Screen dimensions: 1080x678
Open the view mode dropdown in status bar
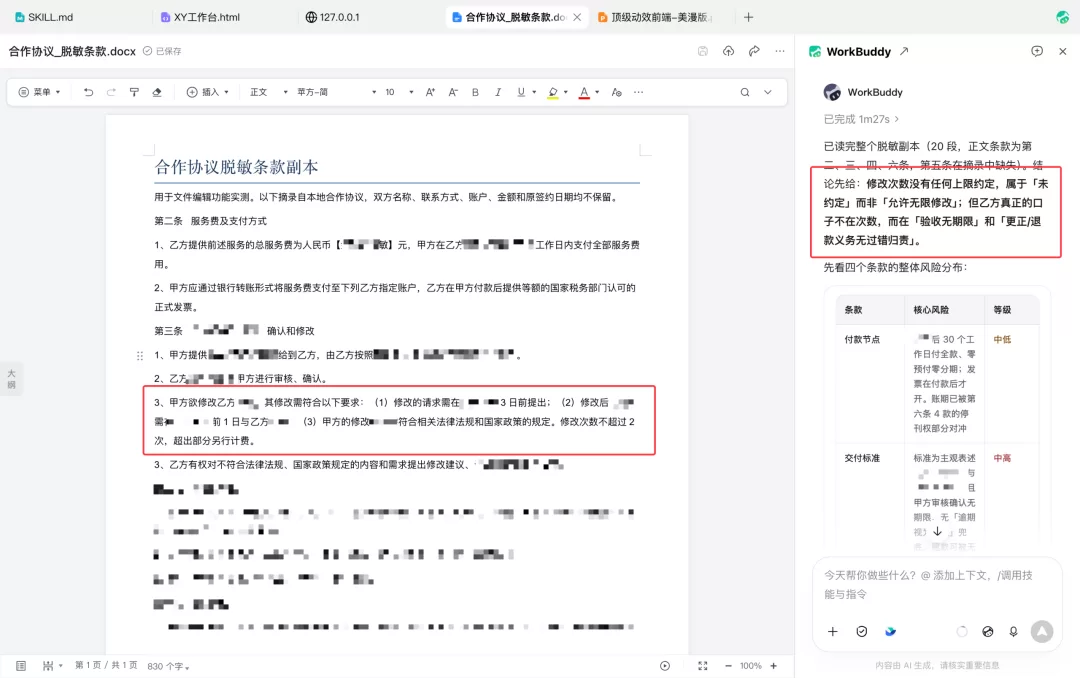(52, 666)
